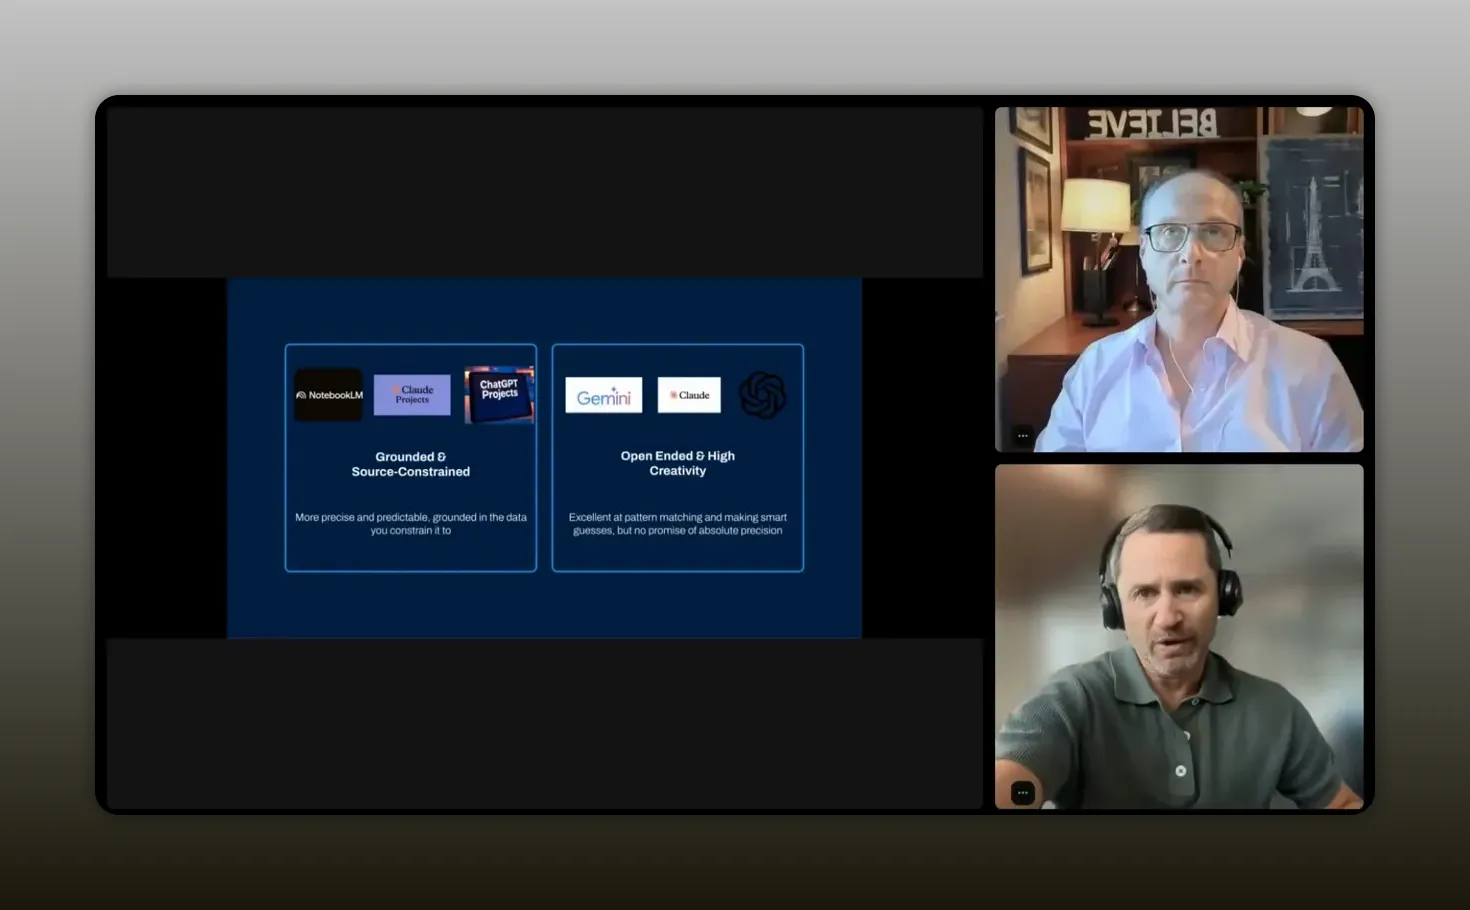1470x910 pixels.
Task: Click the white Claude logo tile
Action: click(x=689, y=395)
